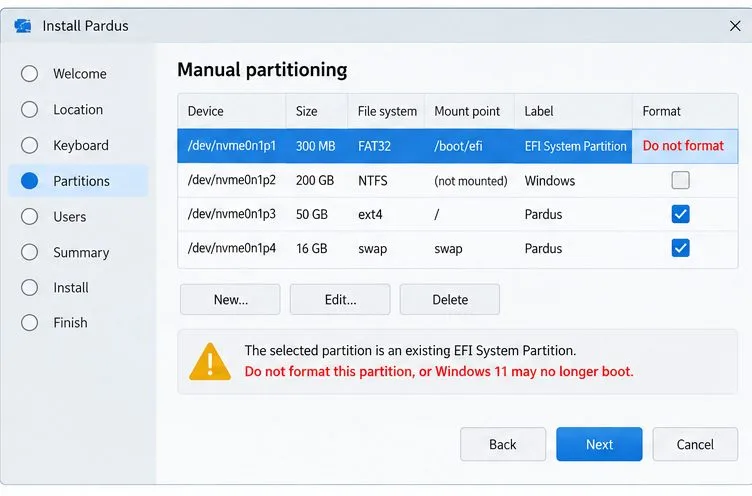Viewport: 752px width, 496px height.
Task: Select the Location step radio circle
Action: tap(29, 109)
